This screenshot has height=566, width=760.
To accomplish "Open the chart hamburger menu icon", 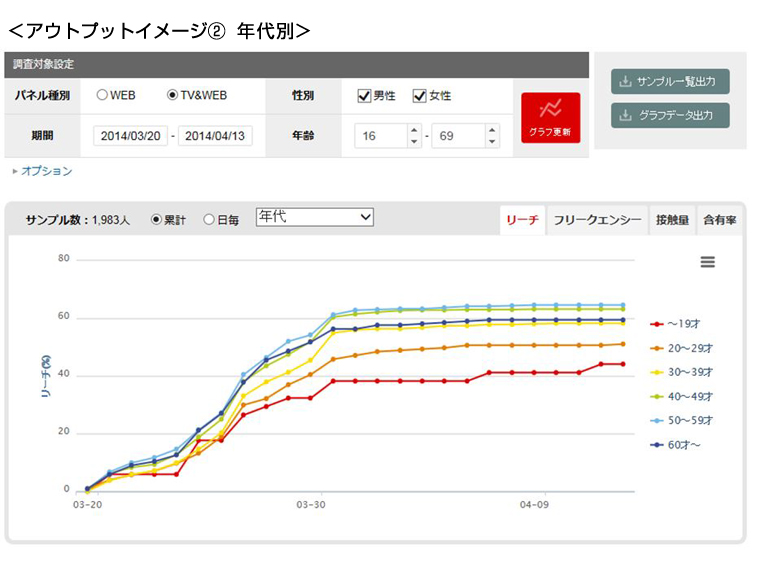I will 707,262.
